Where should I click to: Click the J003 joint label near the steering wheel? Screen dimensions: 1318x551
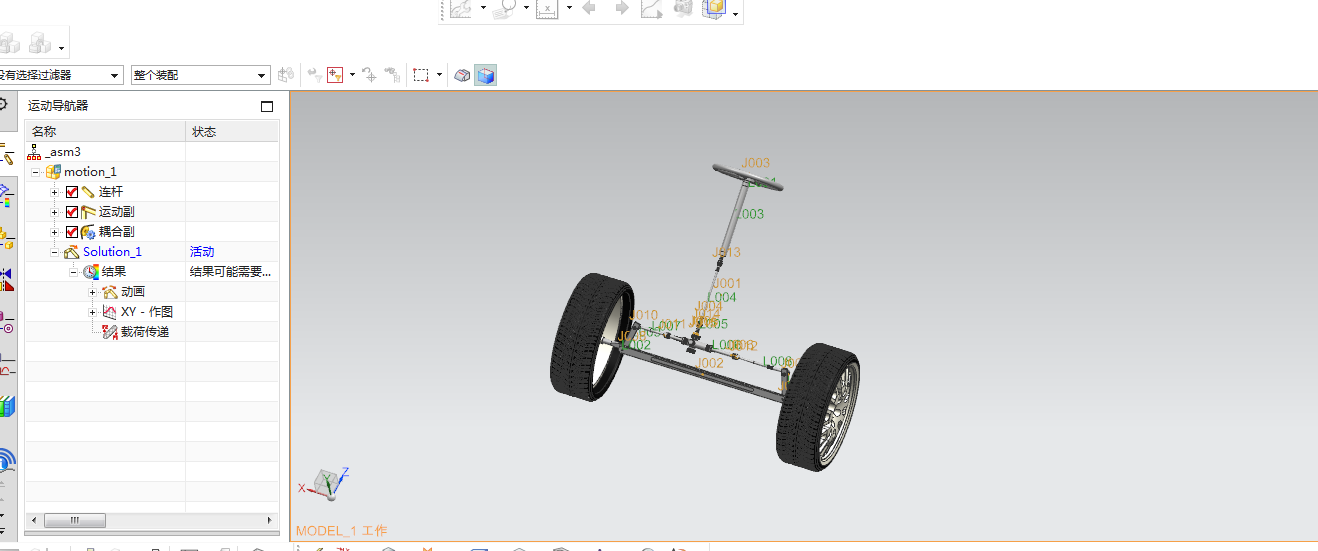point(756,163)
